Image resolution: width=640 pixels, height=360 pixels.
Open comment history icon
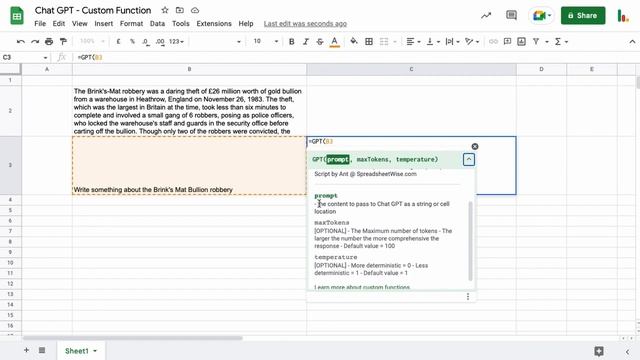[x=511, y=16]
